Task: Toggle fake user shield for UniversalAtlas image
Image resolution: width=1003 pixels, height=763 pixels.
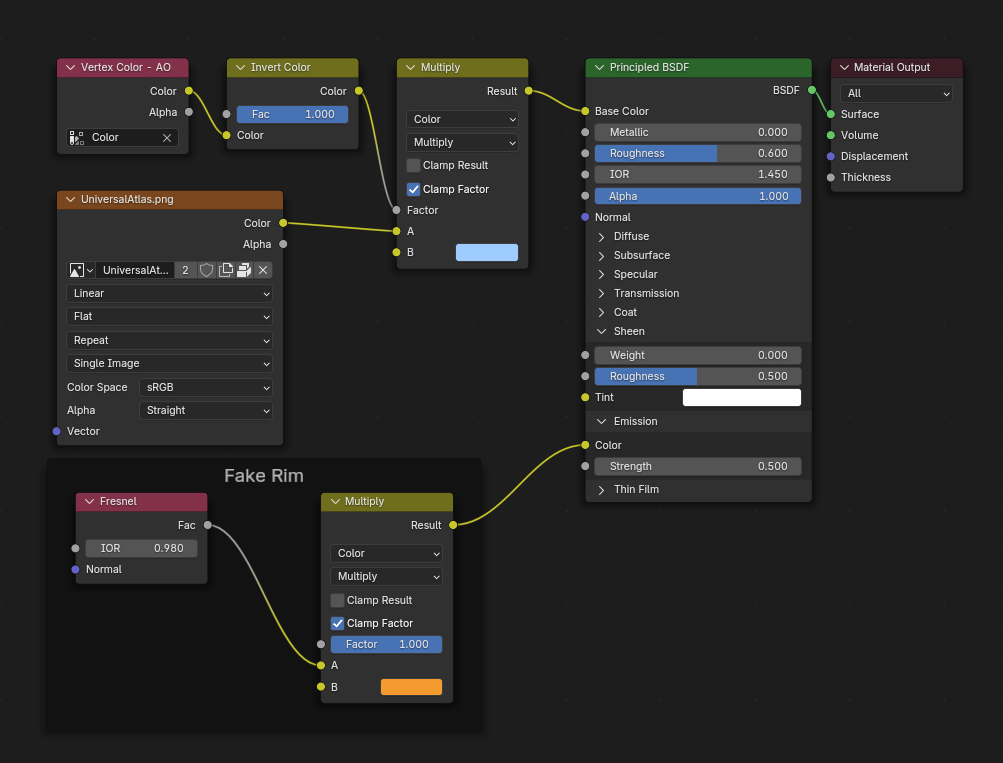Action: pyautogui.click(x=206, y=270)
